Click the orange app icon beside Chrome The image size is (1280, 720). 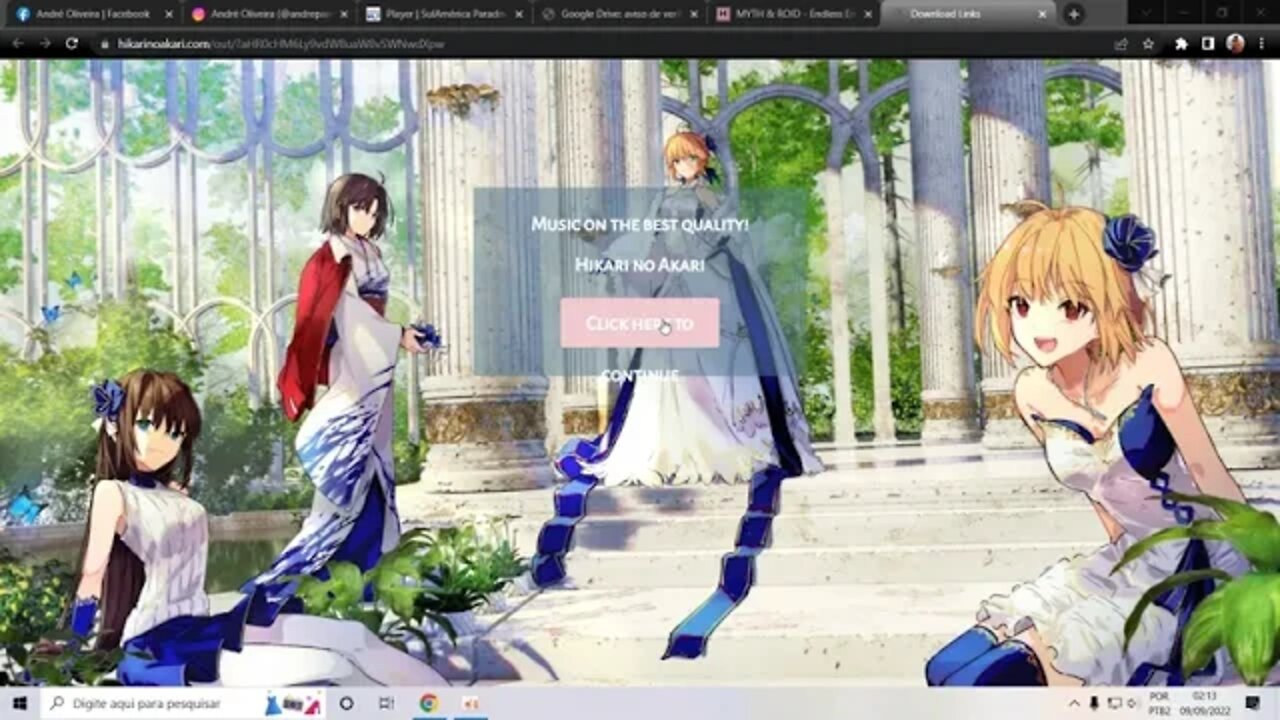coord(470,703)
